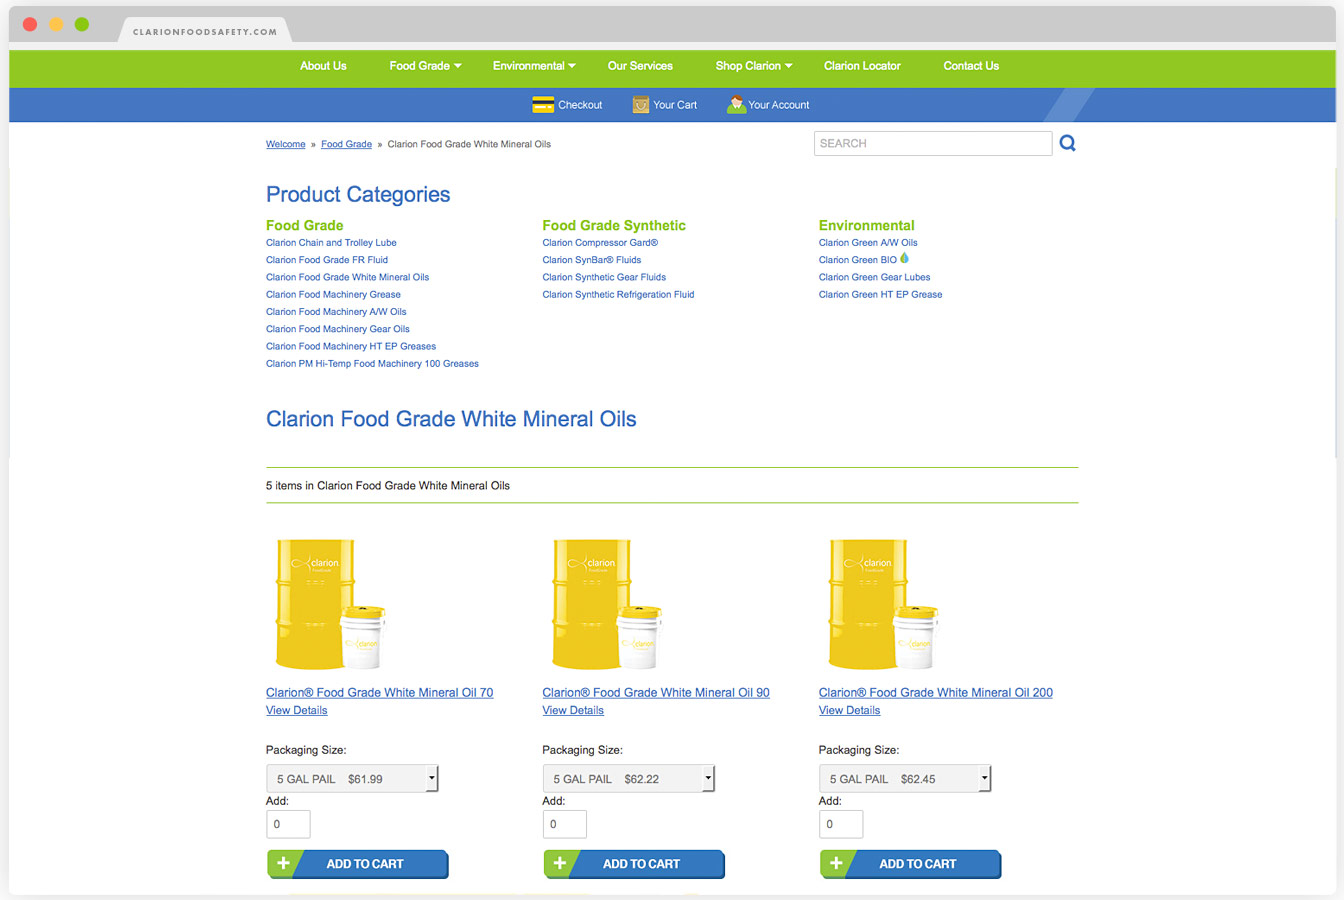
Task: Open Clarion Synthetic Gear Fluids category
Action: click(604, 277)
